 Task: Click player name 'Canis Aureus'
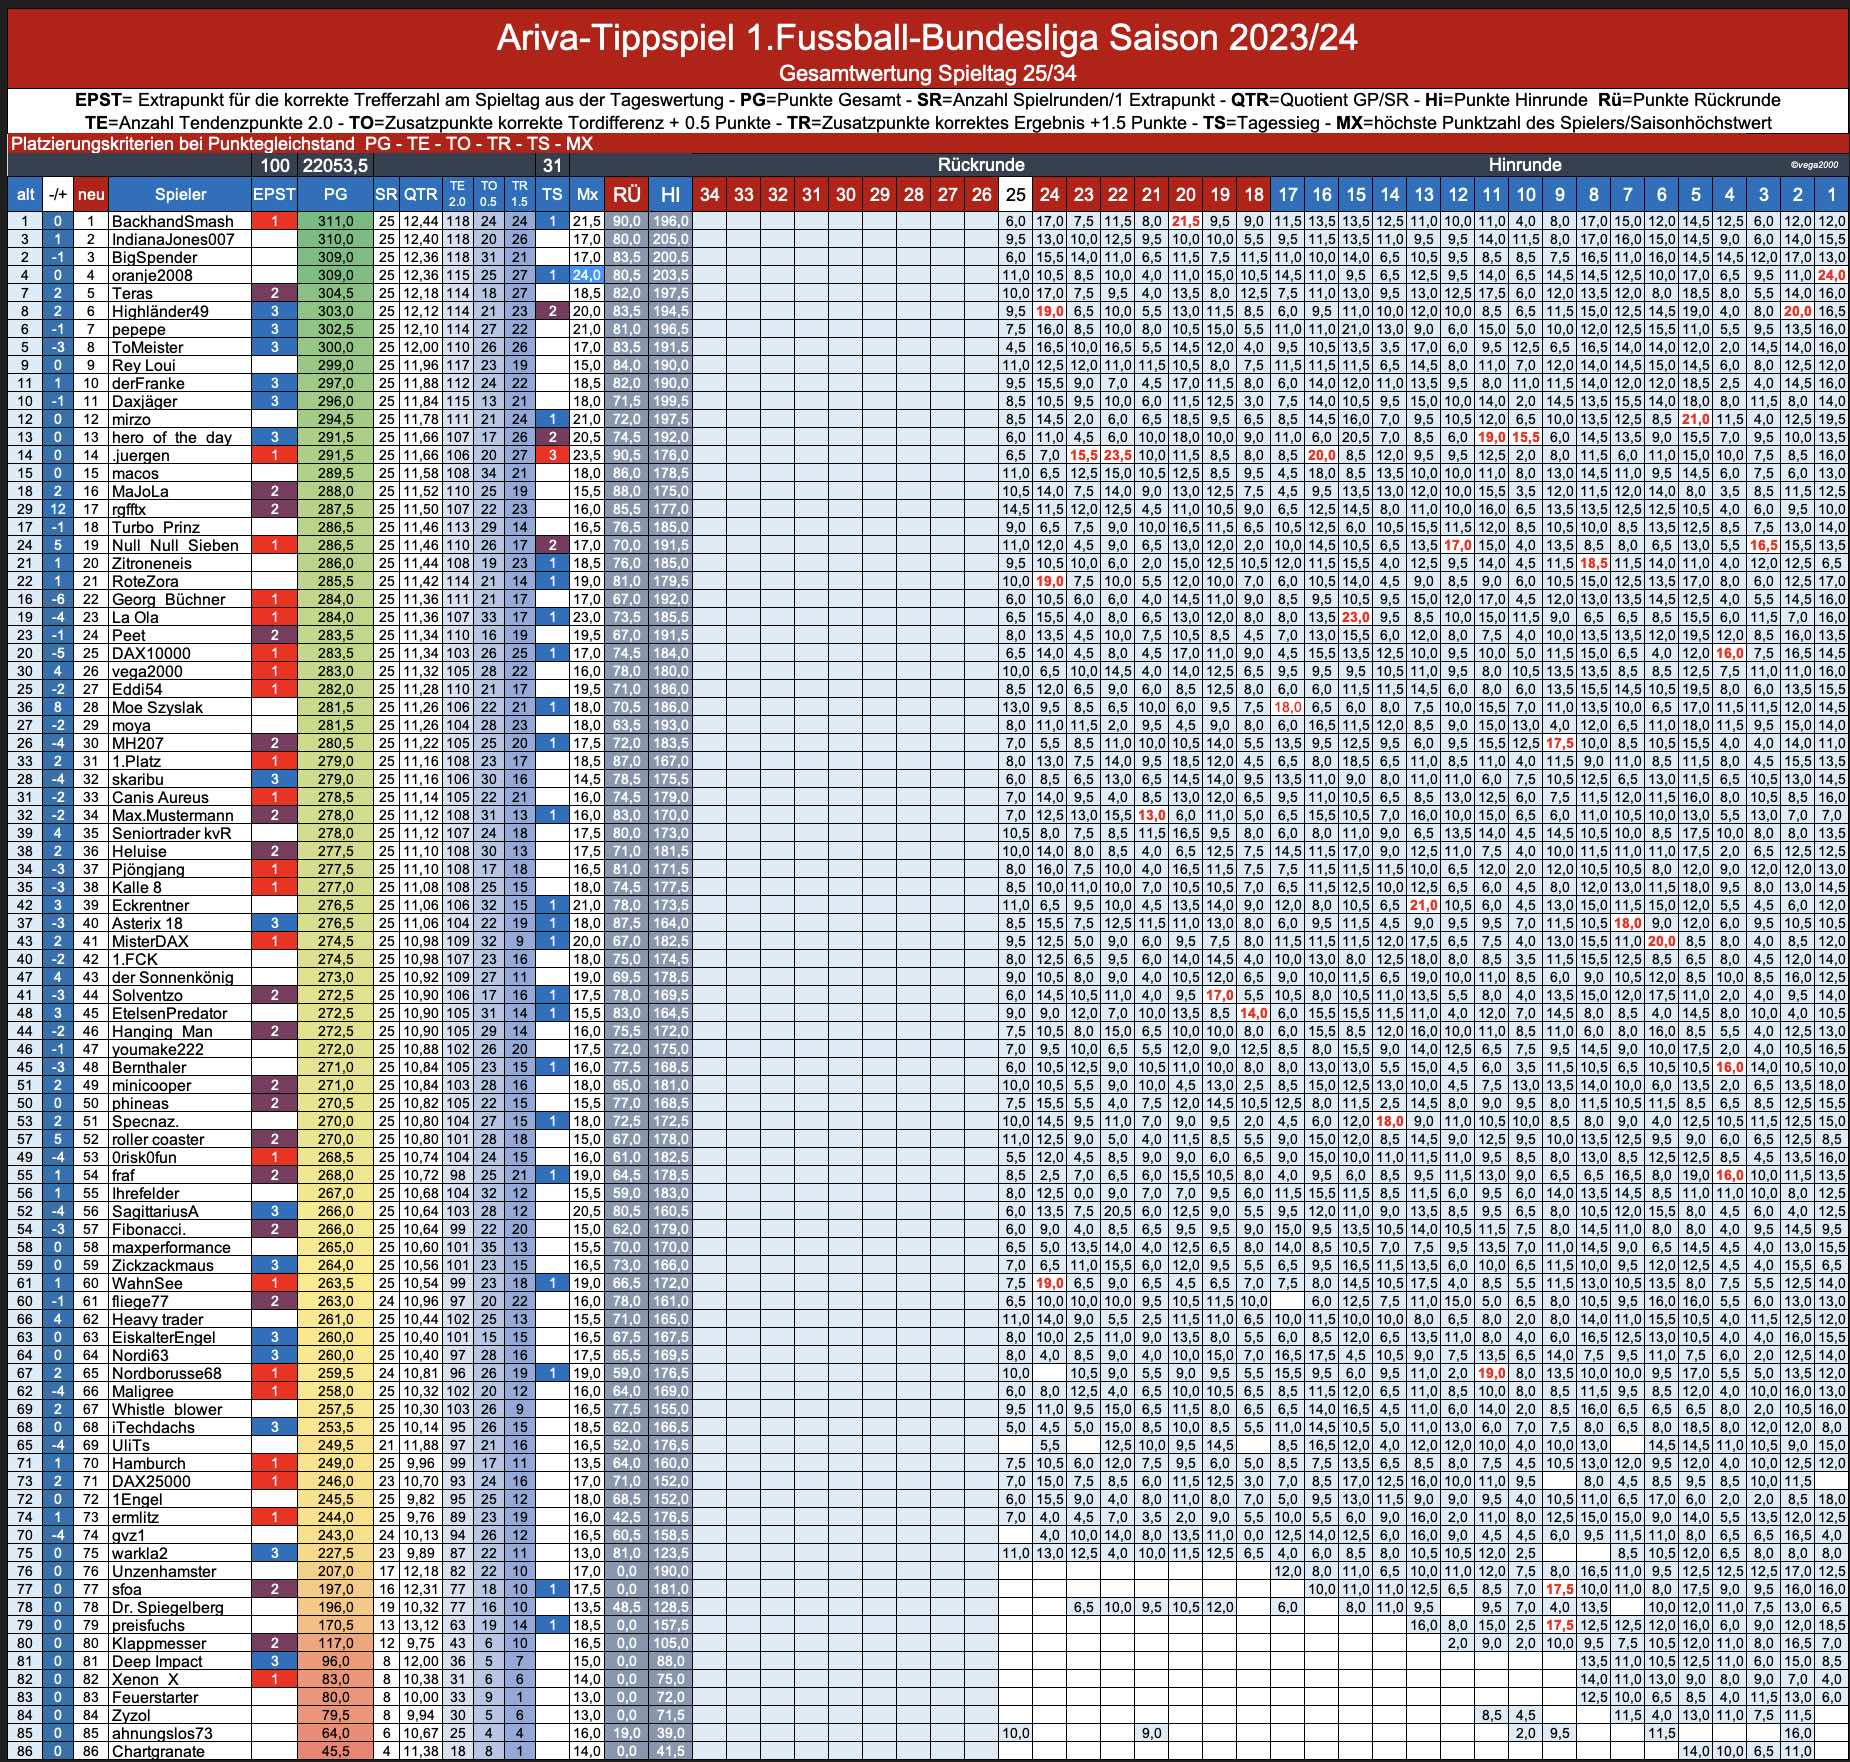[x=160, y=797]
